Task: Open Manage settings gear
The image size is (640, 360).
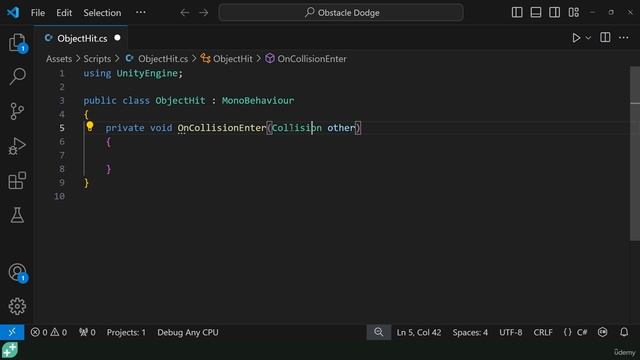Action: pos(17,306)
